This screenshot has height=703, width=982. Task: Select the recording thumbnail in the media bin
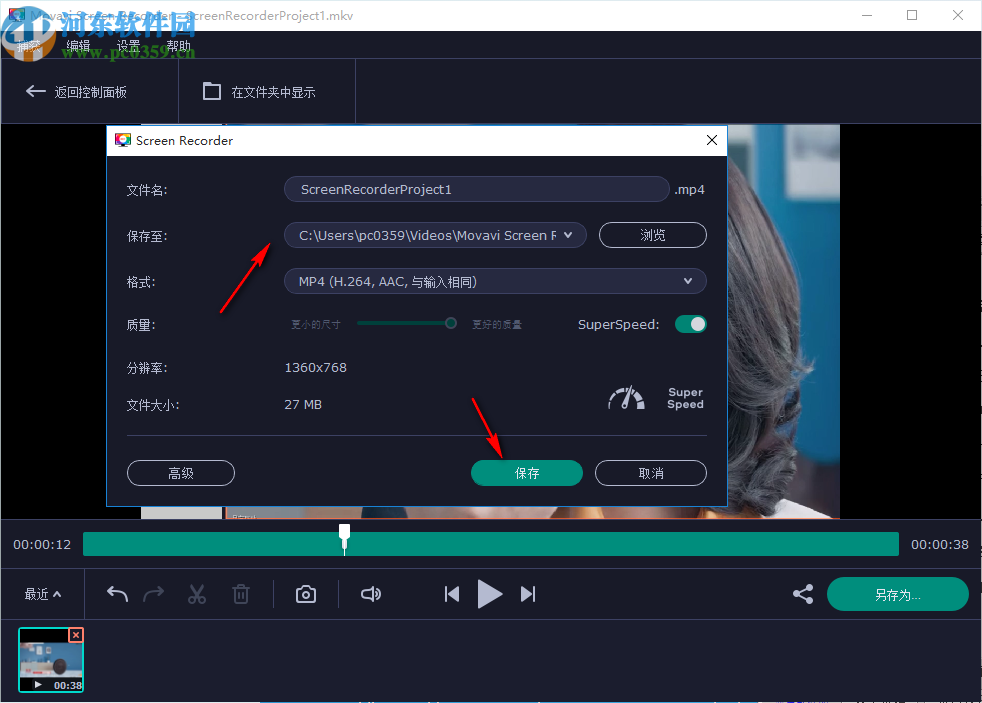pos(50,659)
